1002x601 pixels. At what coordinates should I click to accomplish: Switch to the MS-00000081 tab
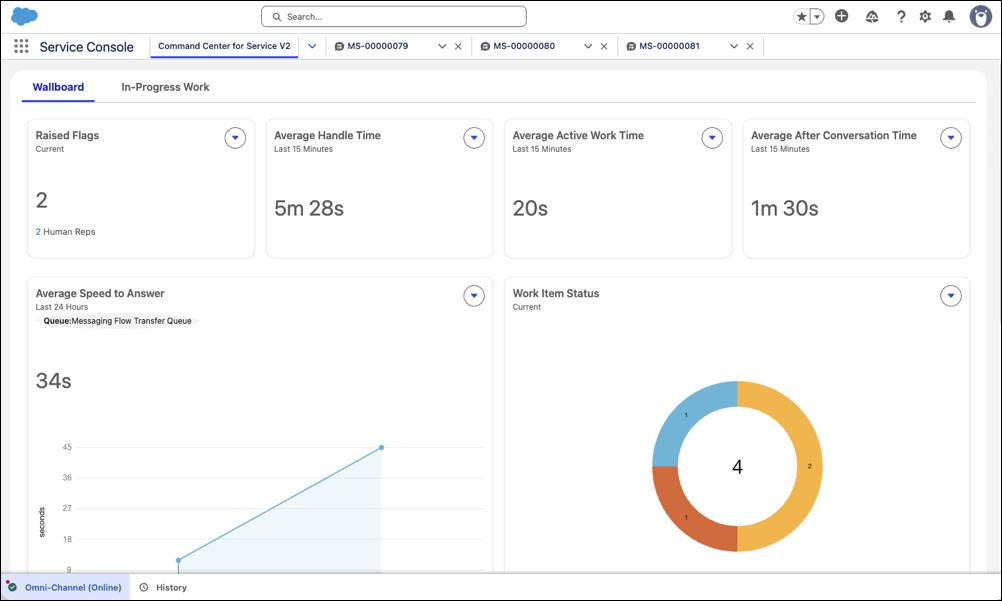(669, 46)
